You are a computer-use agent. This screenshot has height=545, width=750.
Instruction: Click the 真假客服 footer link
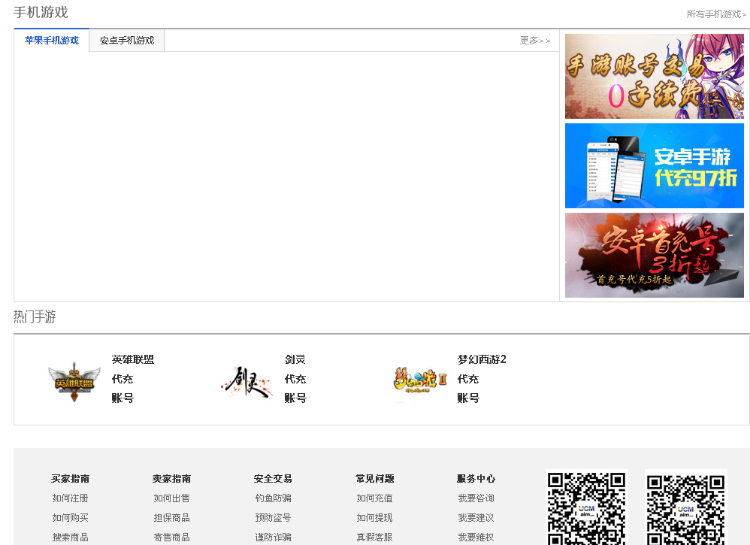click(x=375, y=537)
